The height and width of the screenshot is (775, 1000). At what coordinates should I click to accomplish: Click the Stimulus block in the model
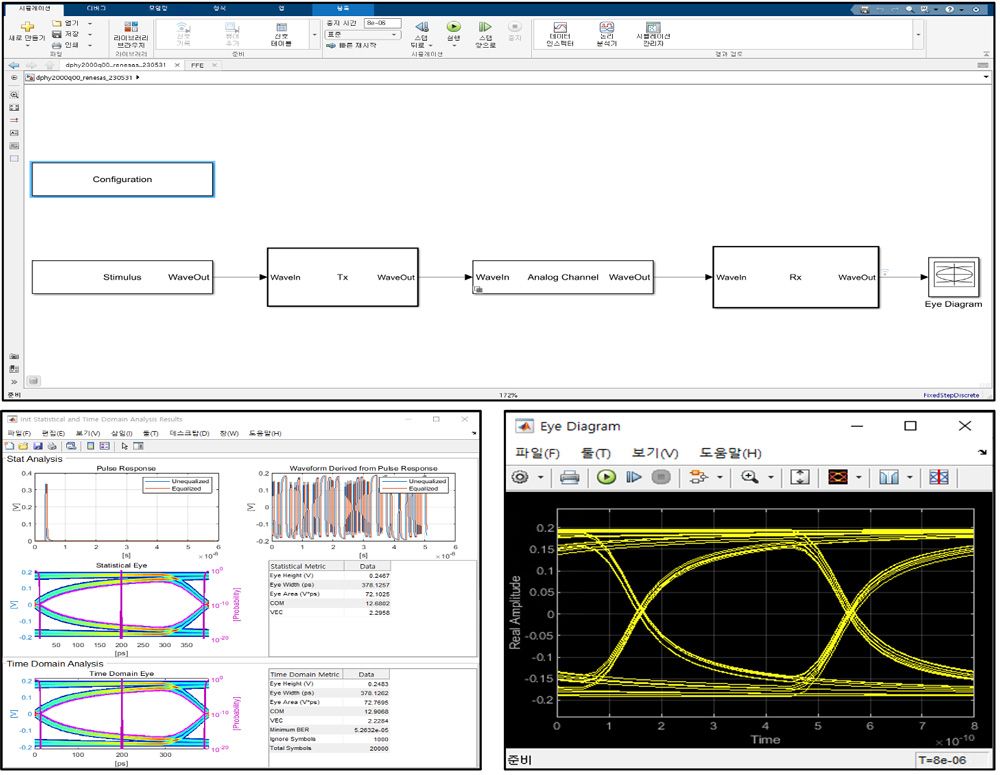(x=122, y=277)
